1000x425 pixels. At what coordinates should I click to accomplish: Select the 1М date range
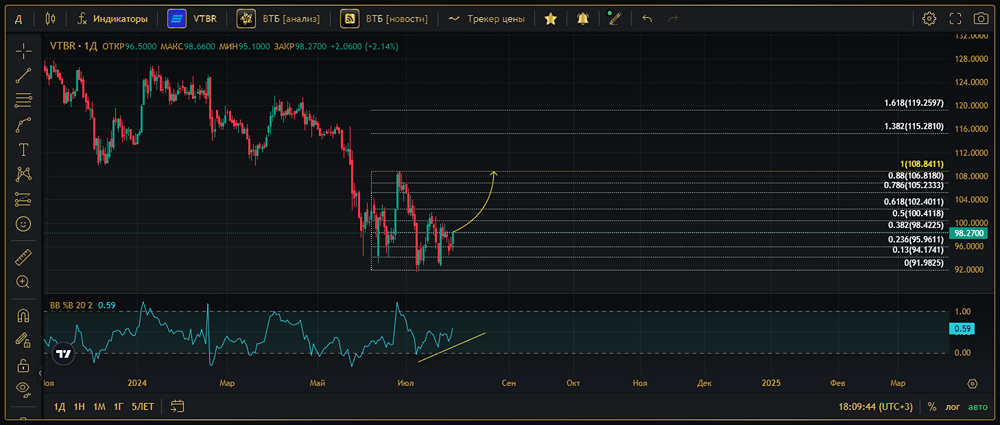click(99, 406)
